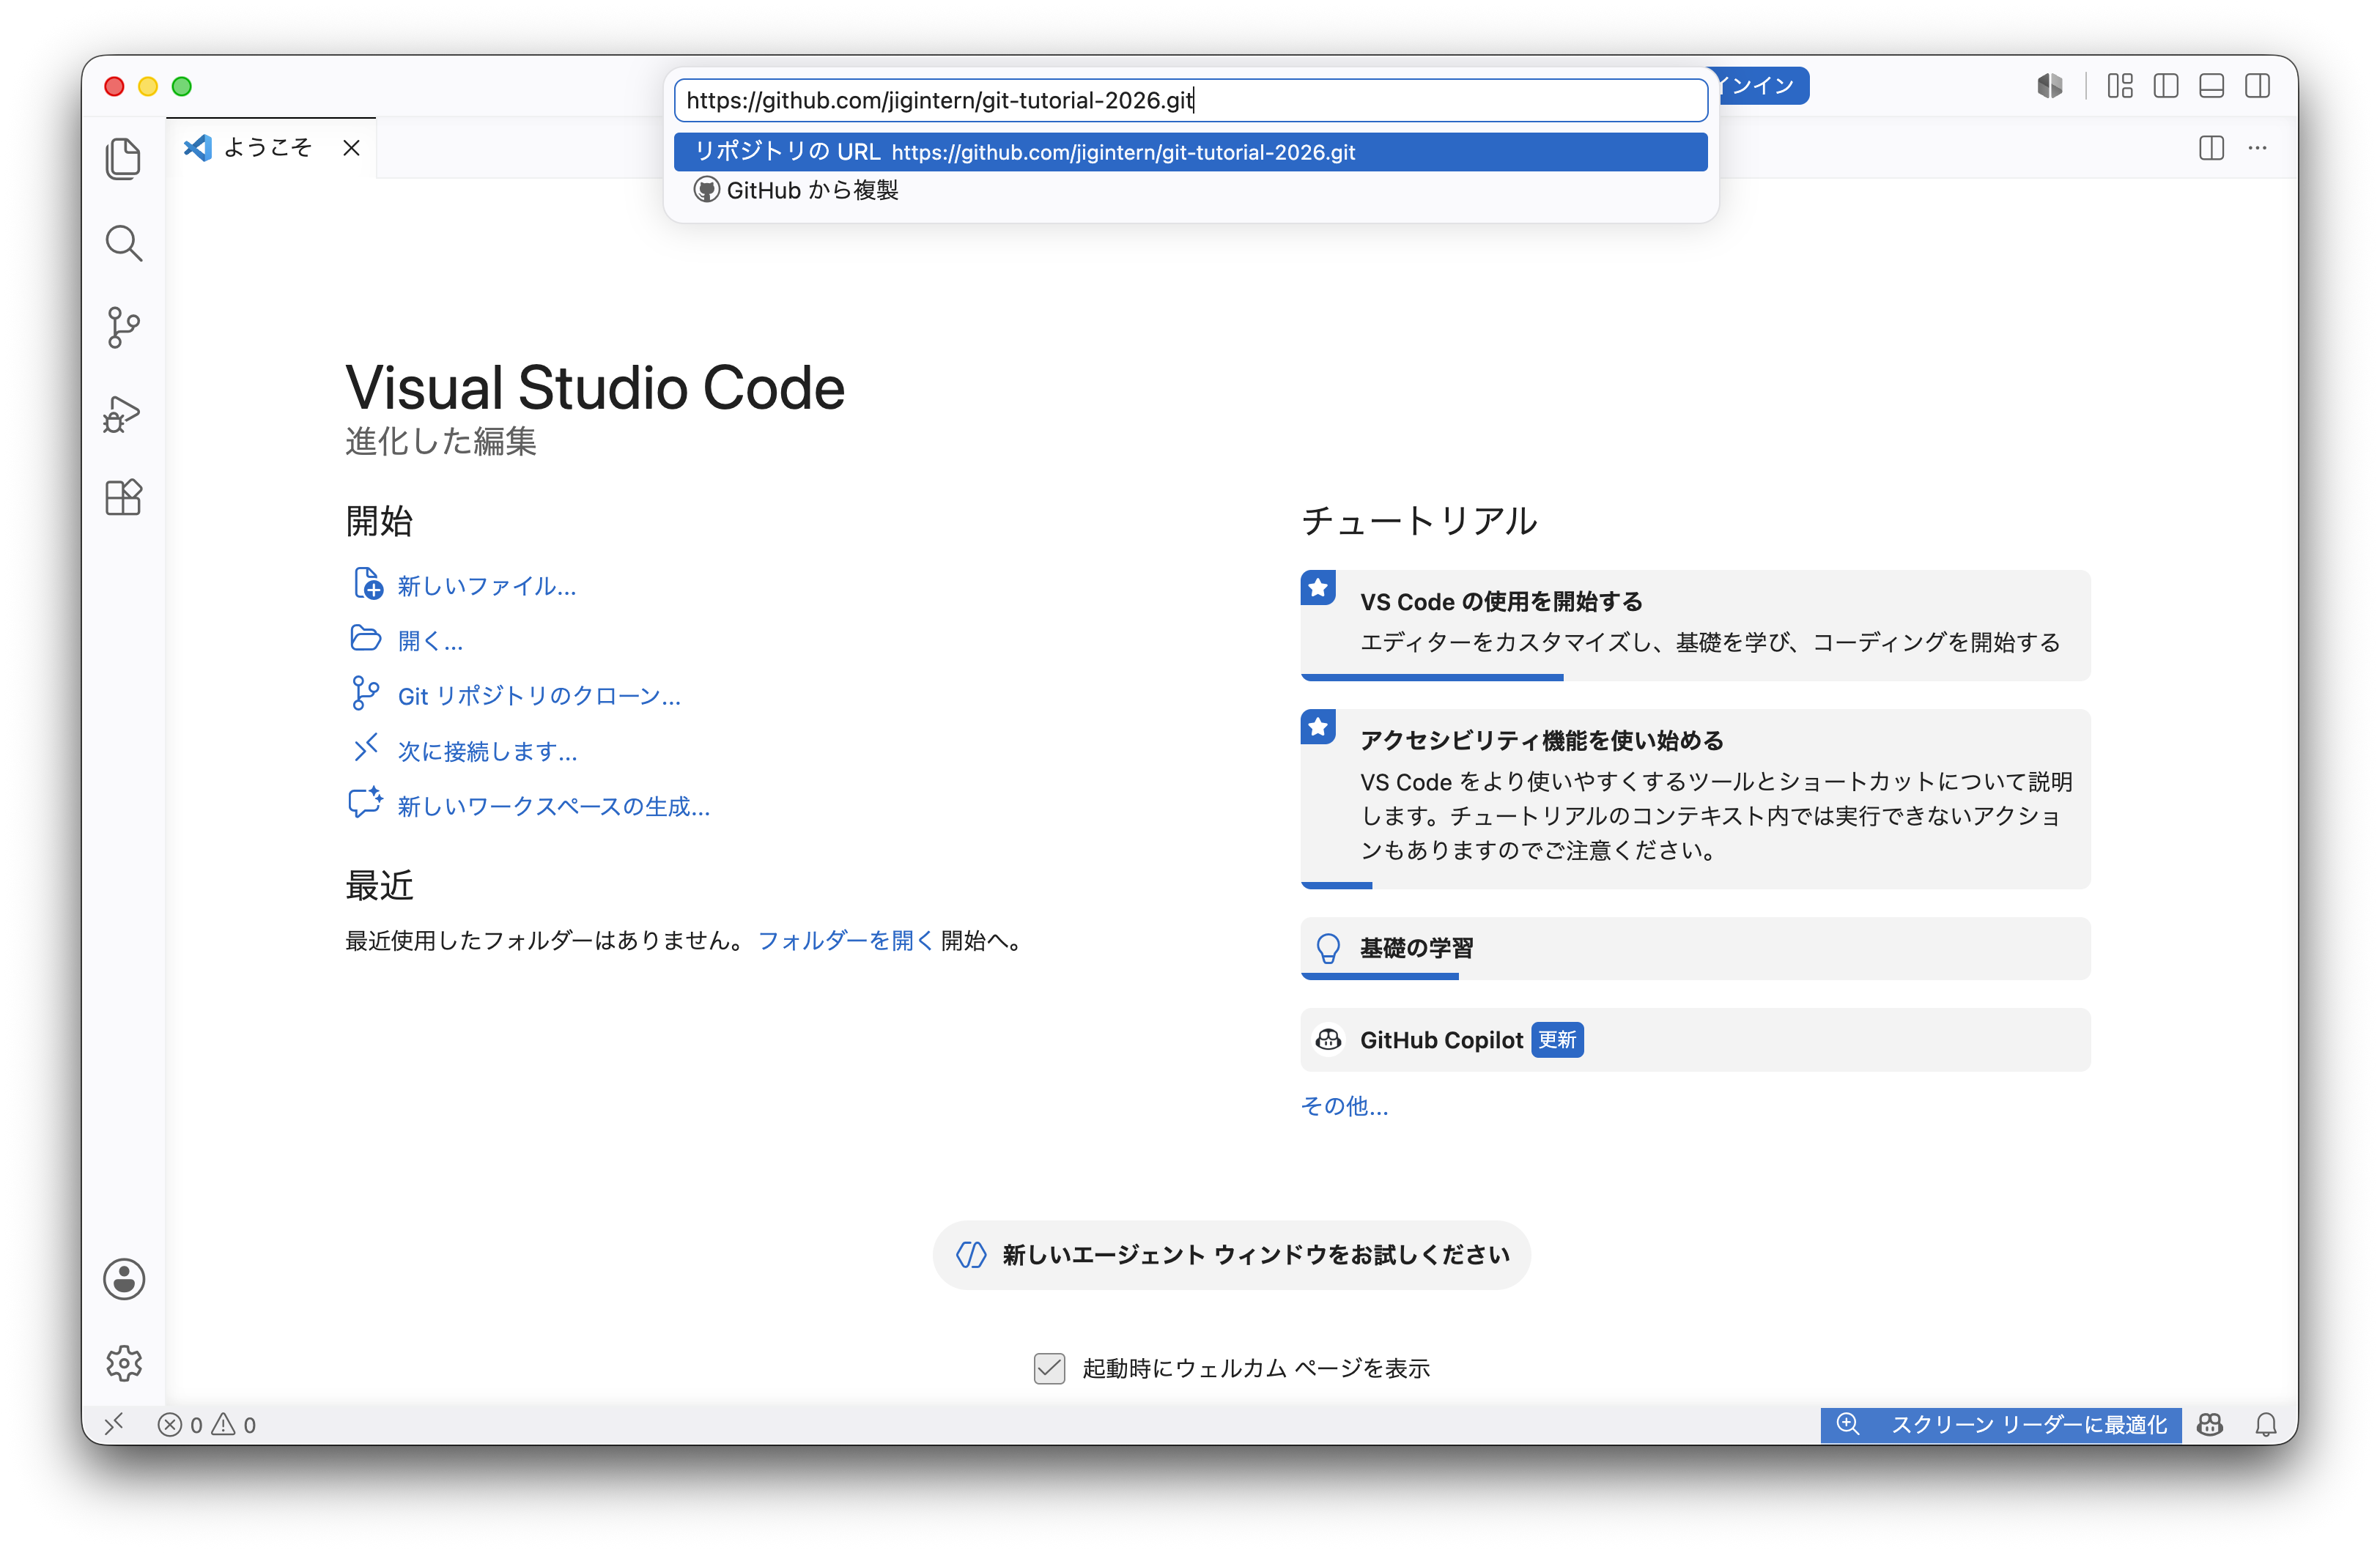Open the Explorer view in activity bar
Image resolution: width=2380 pixels, height=1553 pixels.
123,159
